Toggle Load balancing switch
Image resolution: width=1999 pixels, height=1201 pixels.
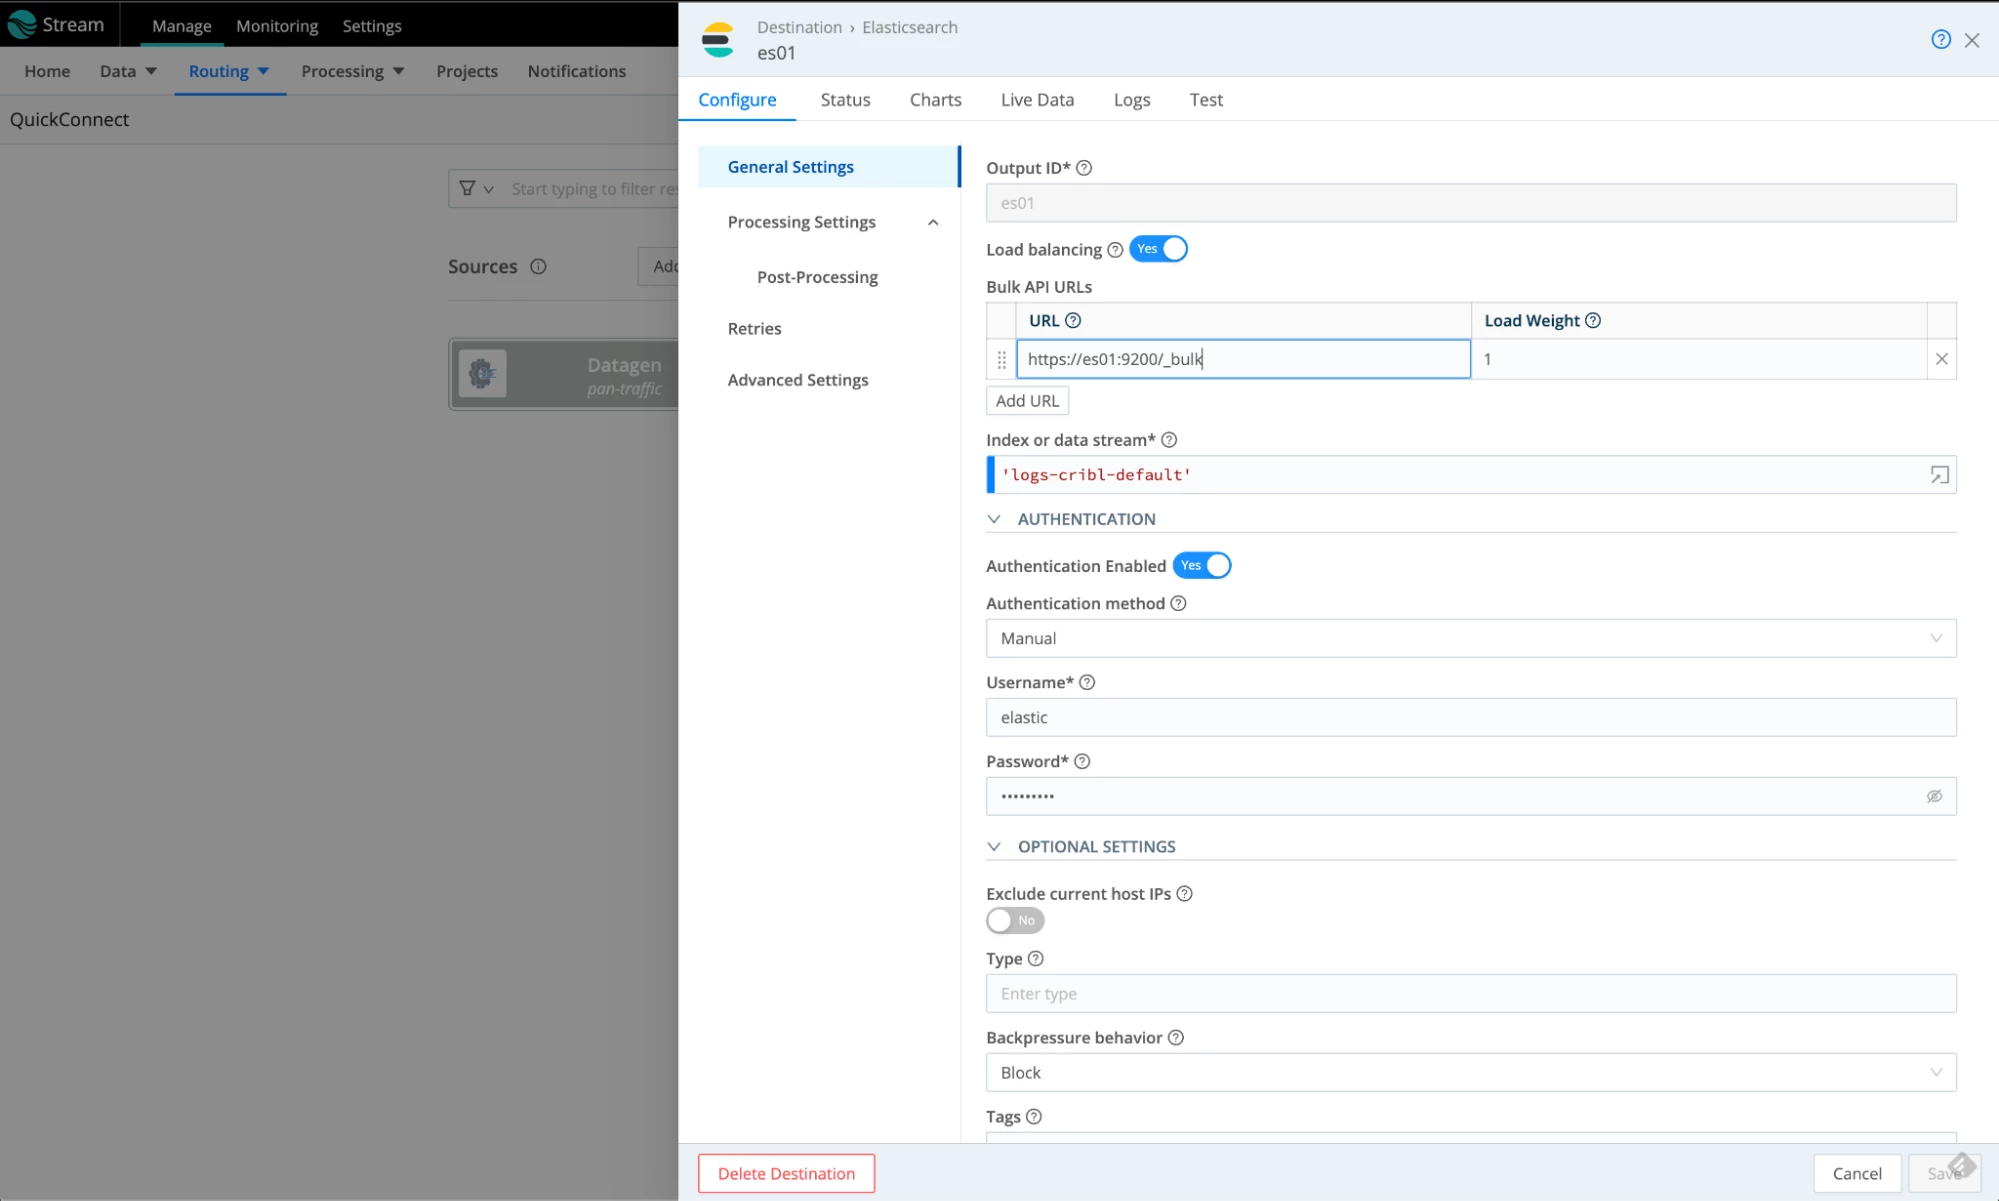pyautogui.click(x=1158, y=249)
